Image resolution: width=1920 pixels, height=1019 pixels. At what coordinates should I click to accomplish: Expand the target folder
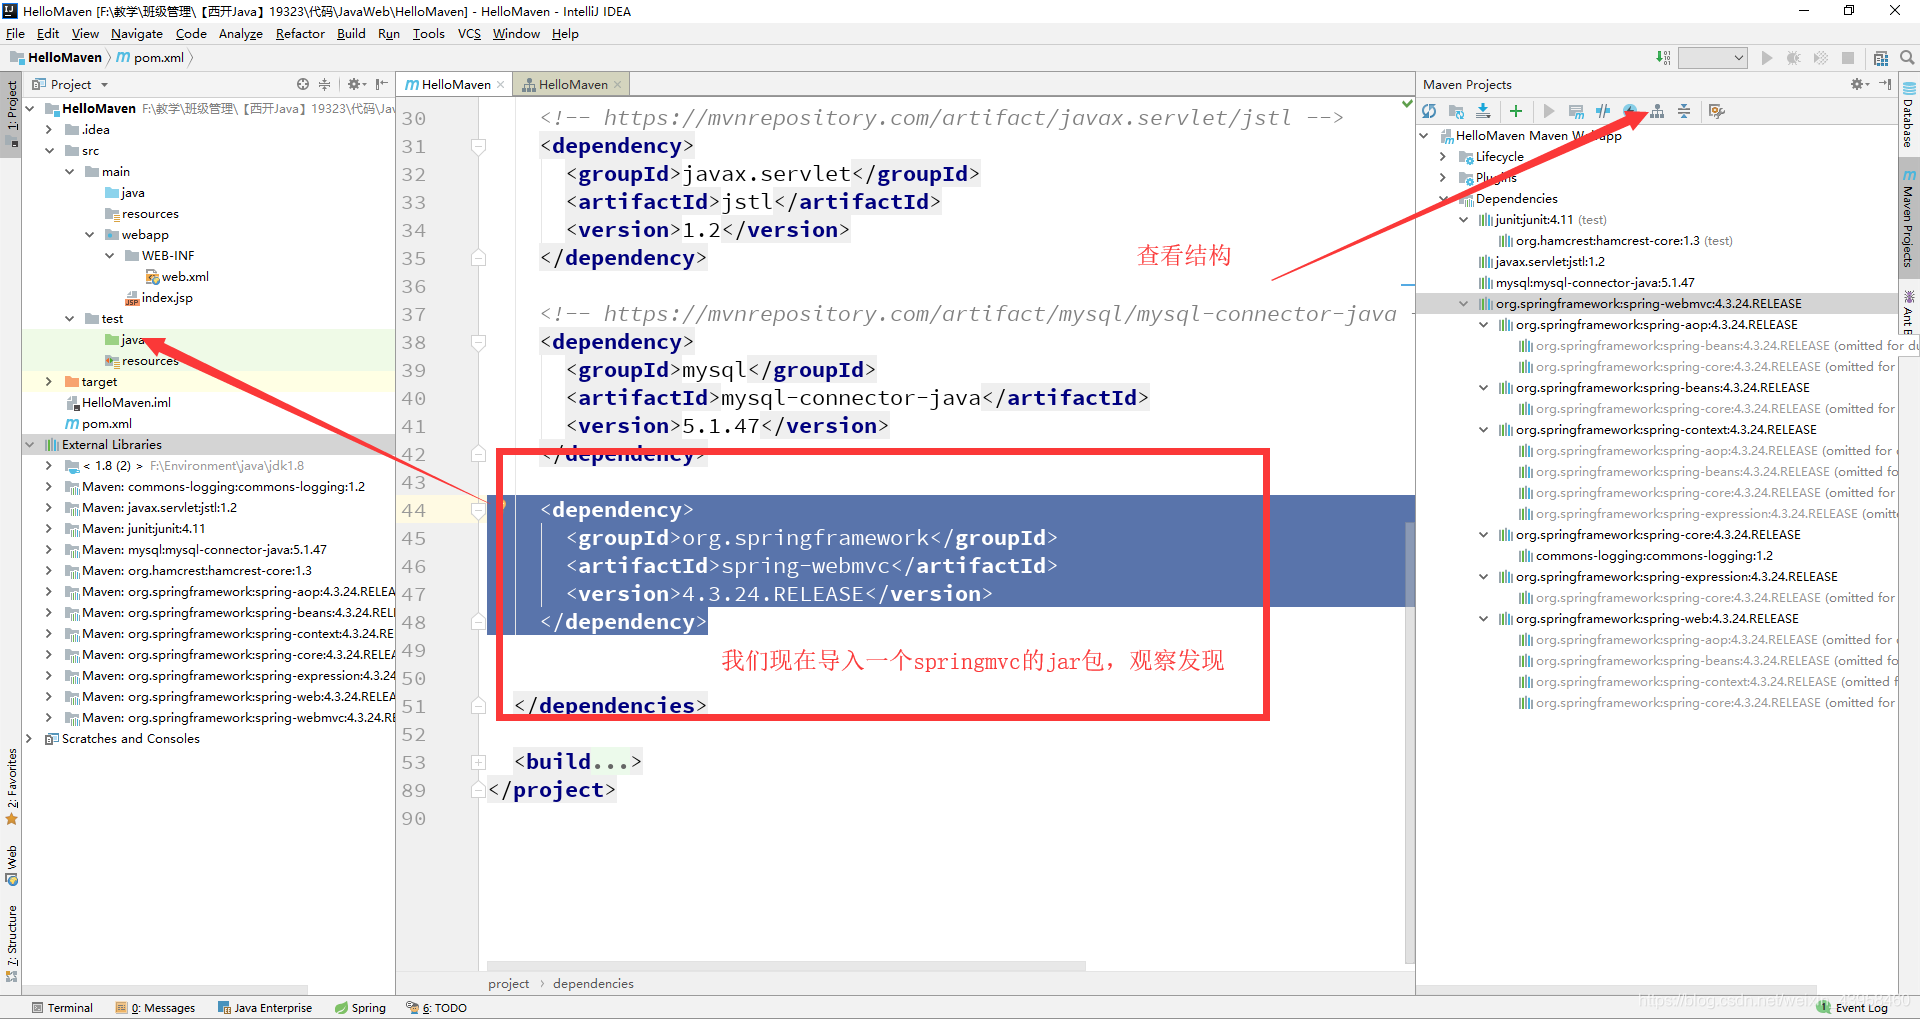[49, 382]
